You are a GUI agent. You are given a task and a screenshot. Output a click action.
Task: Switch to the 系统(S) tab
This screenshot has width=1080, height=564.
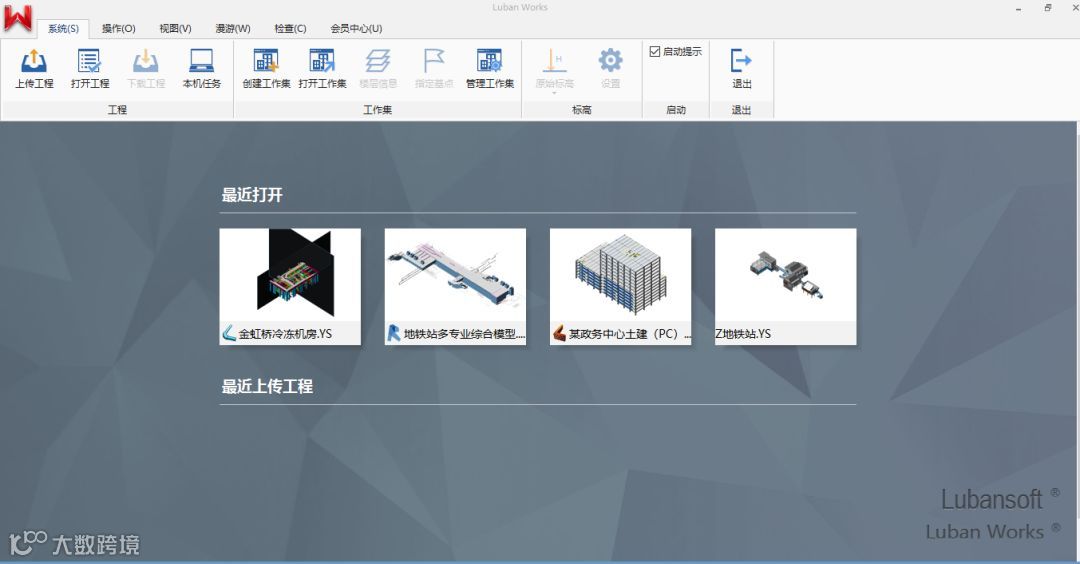(63, 28)
